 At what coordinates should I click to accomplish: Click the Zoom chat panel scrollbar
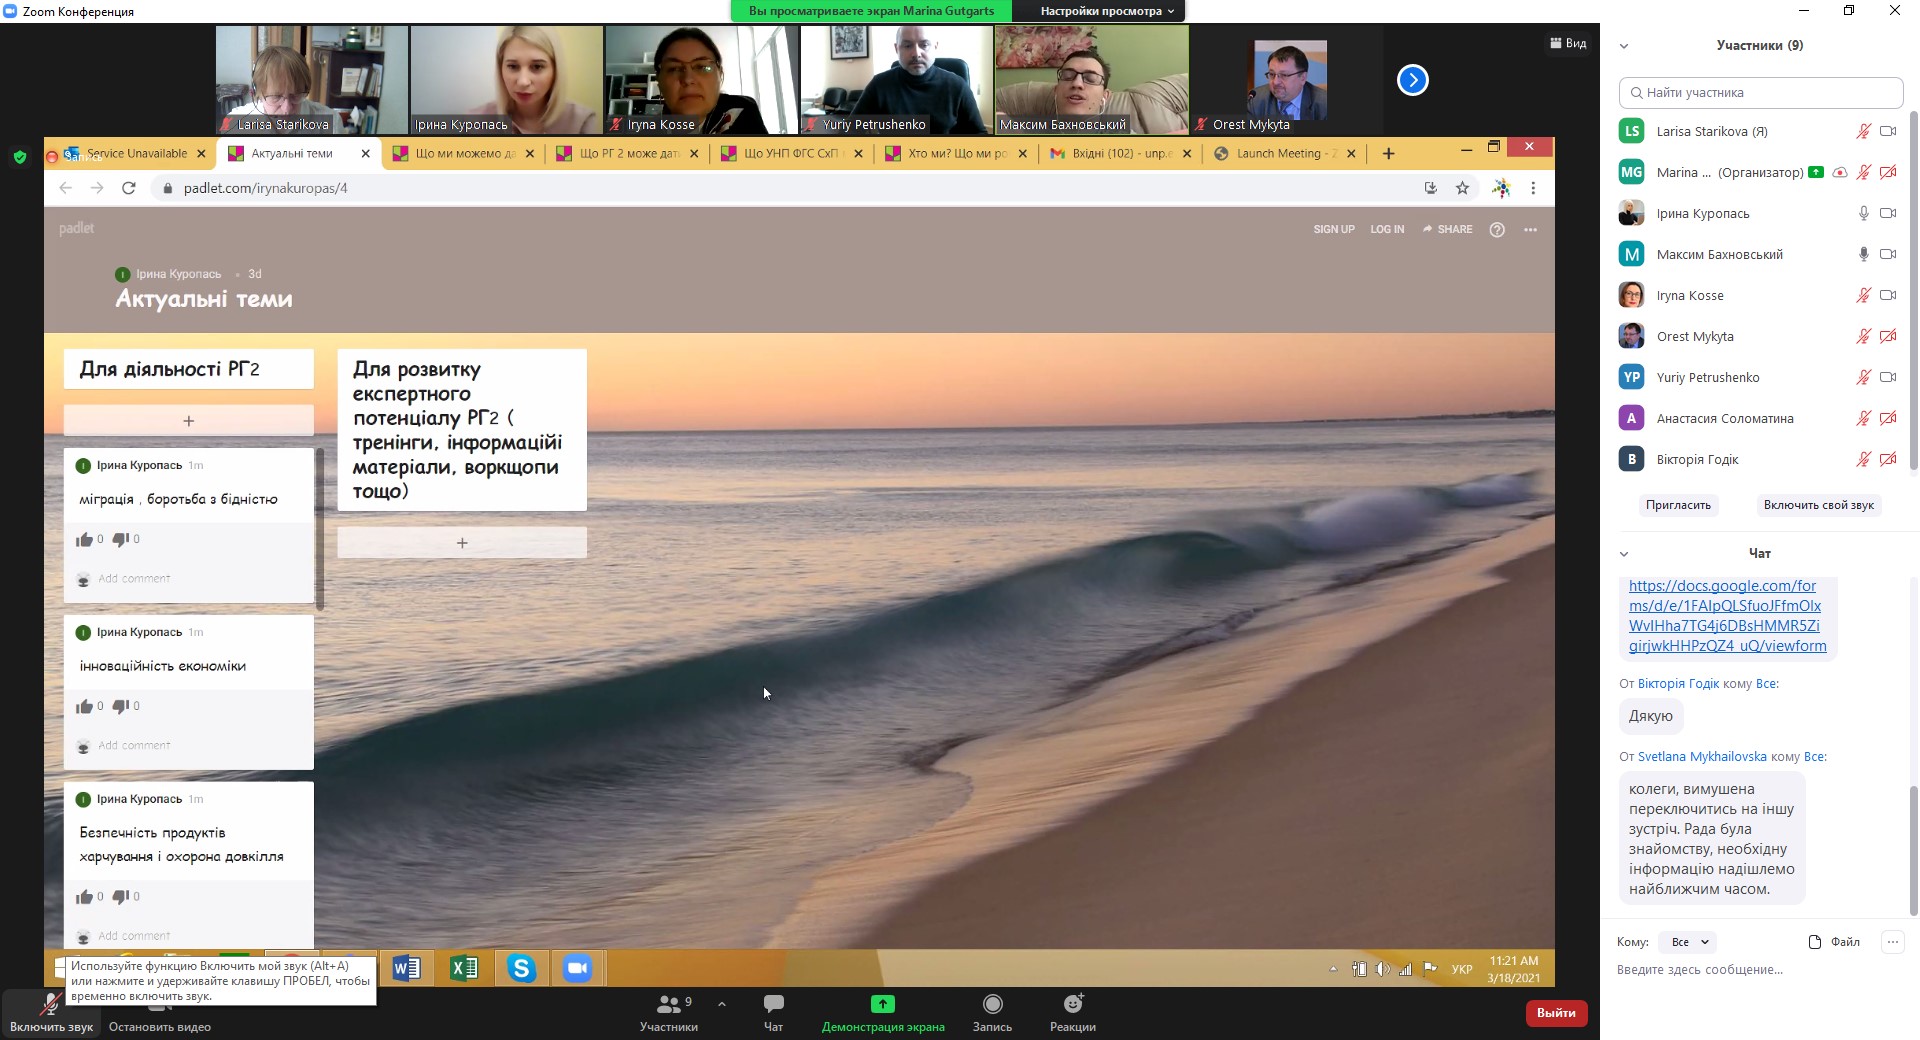click(x=1913, y=850)
